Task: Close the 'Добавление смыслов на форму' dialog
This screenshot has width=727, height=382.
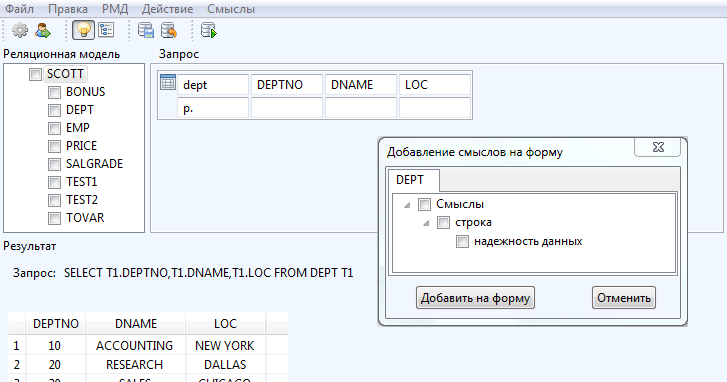Action: [657, 147]
